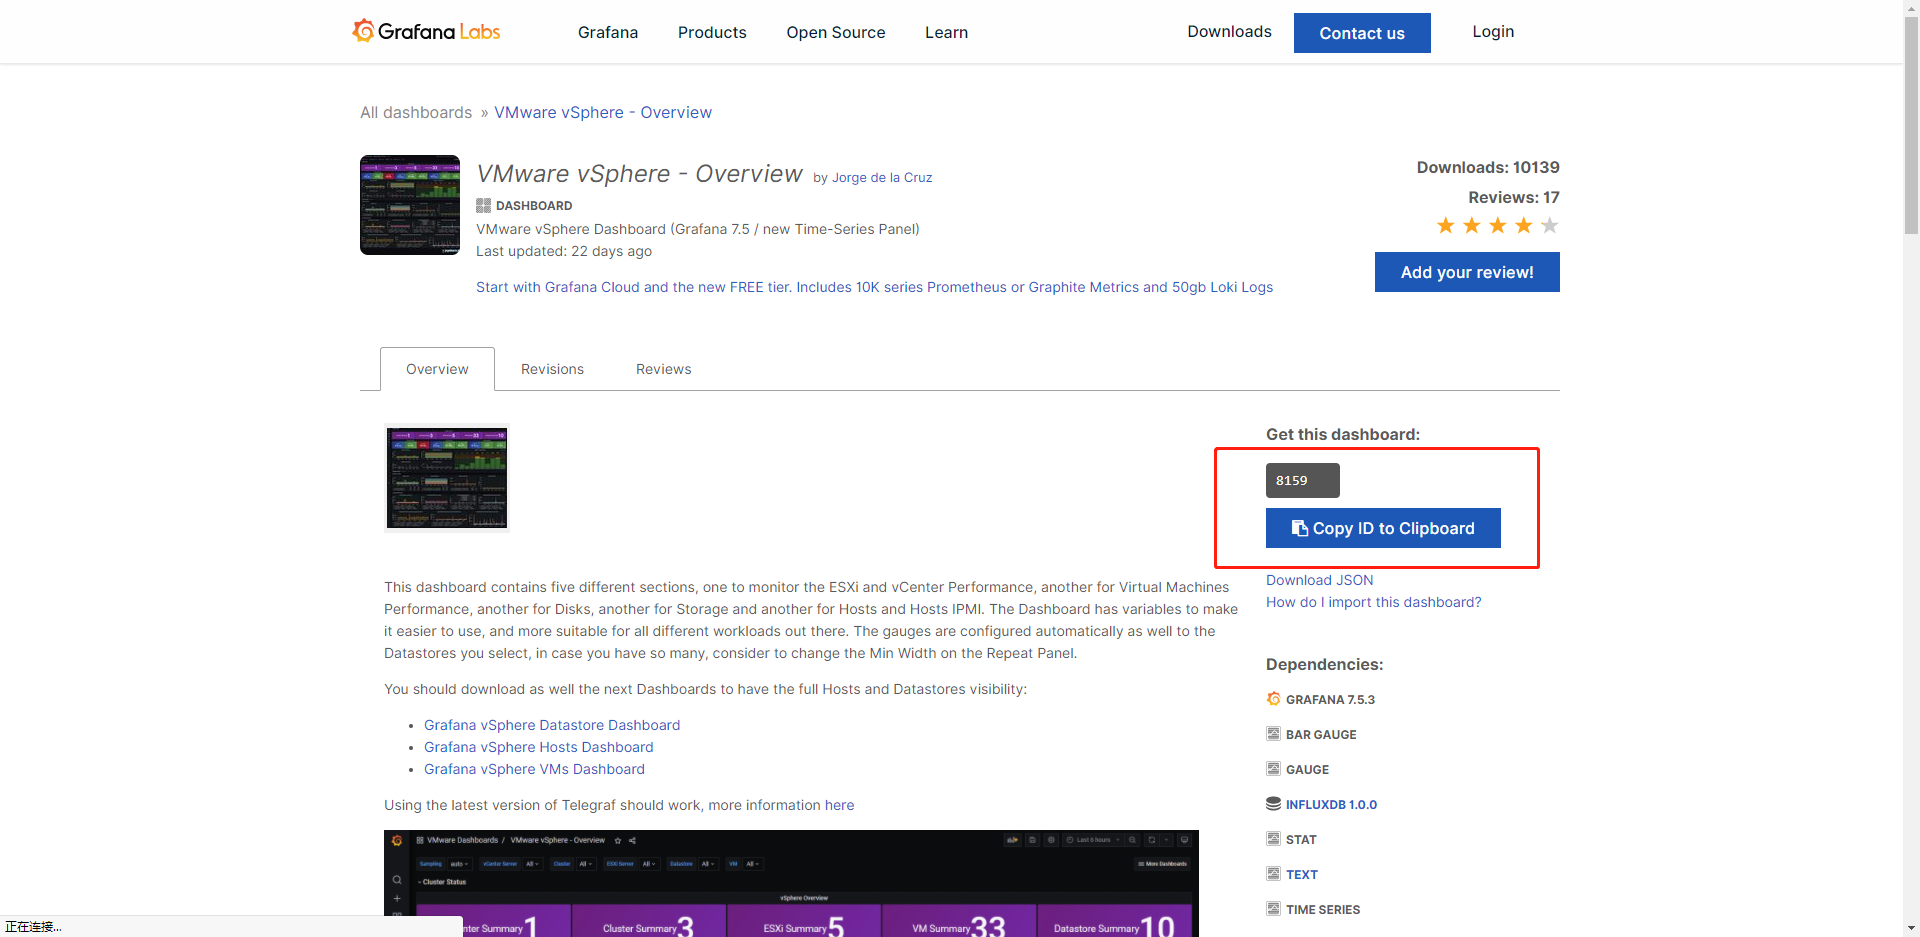
Task: Click the Gauge panel icon
Action: click(1273, 769)
